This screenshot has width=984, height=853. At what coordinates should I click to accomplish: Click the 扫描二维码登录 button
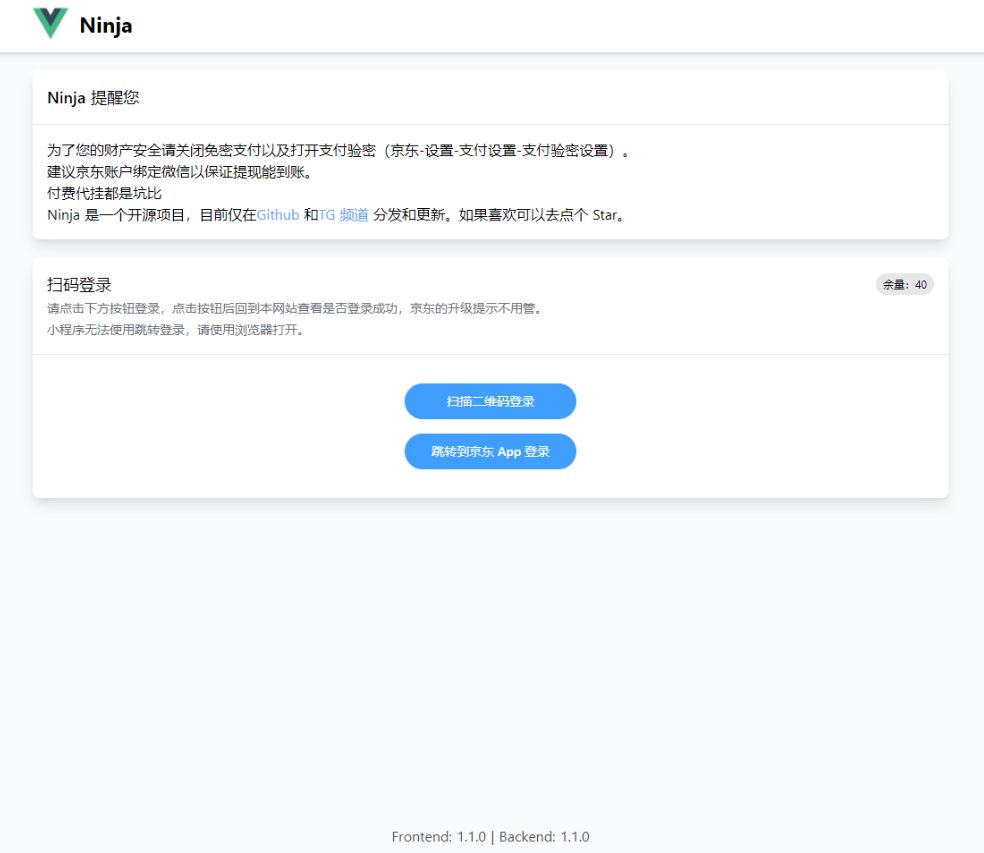coord(490,401)
